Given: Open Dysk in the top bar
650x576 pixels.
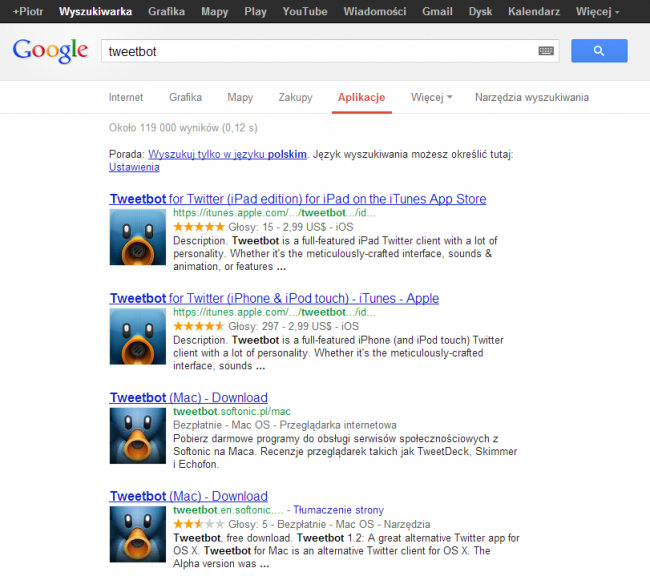Looking at the screenshot, I should (480, 12).
